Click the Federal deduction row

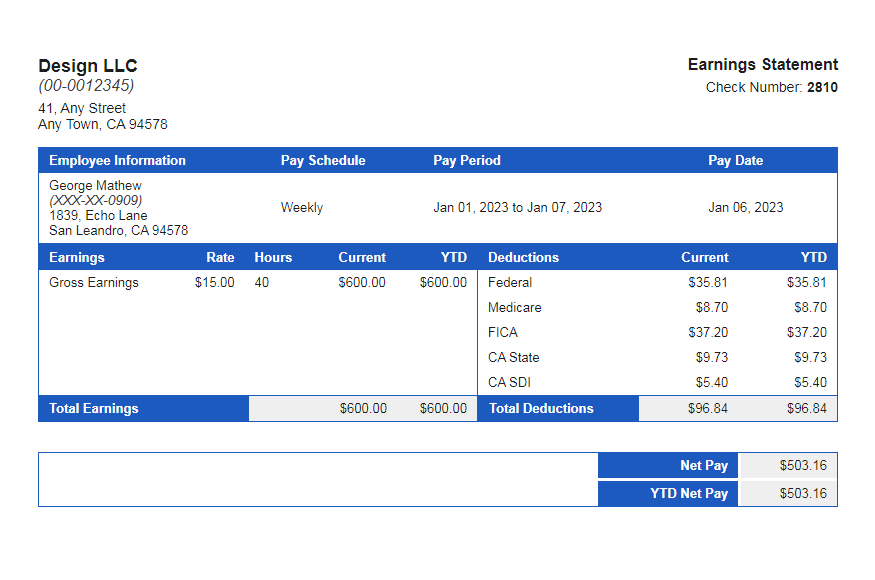(x=510, y=282)
